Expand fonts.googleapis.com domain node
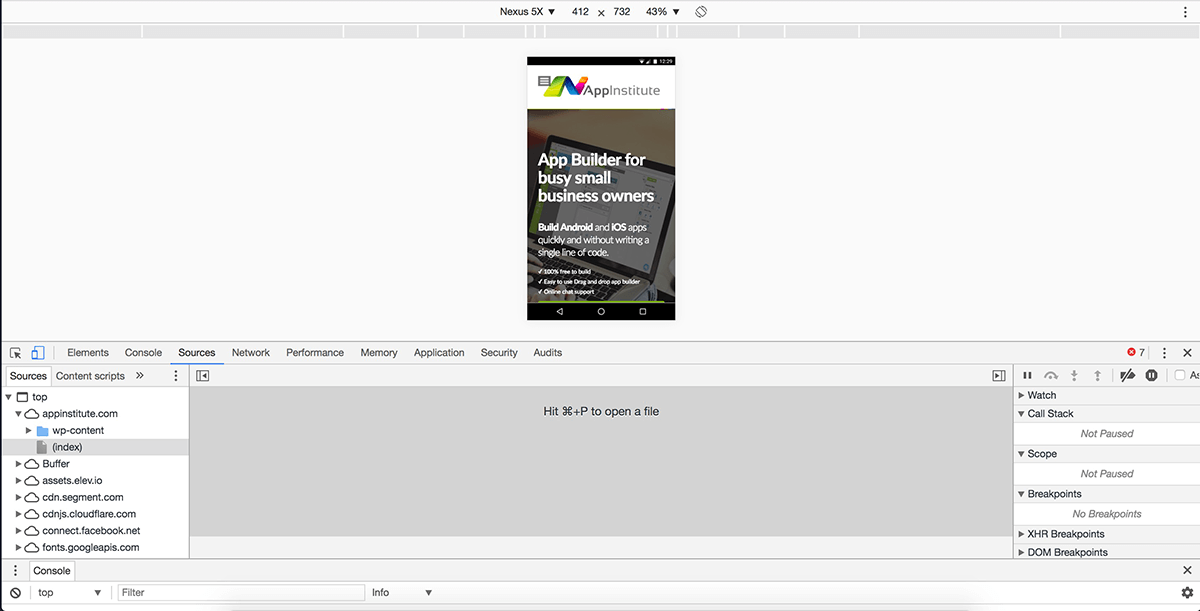This screenshot has width=1200, height=611. pyautogui.click(x=19, y=548)
